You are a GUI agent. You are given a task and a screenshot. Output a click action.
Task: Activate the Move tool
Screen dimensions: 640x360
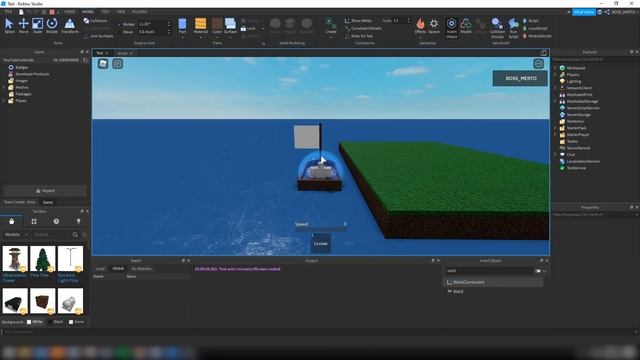[23, 26]
